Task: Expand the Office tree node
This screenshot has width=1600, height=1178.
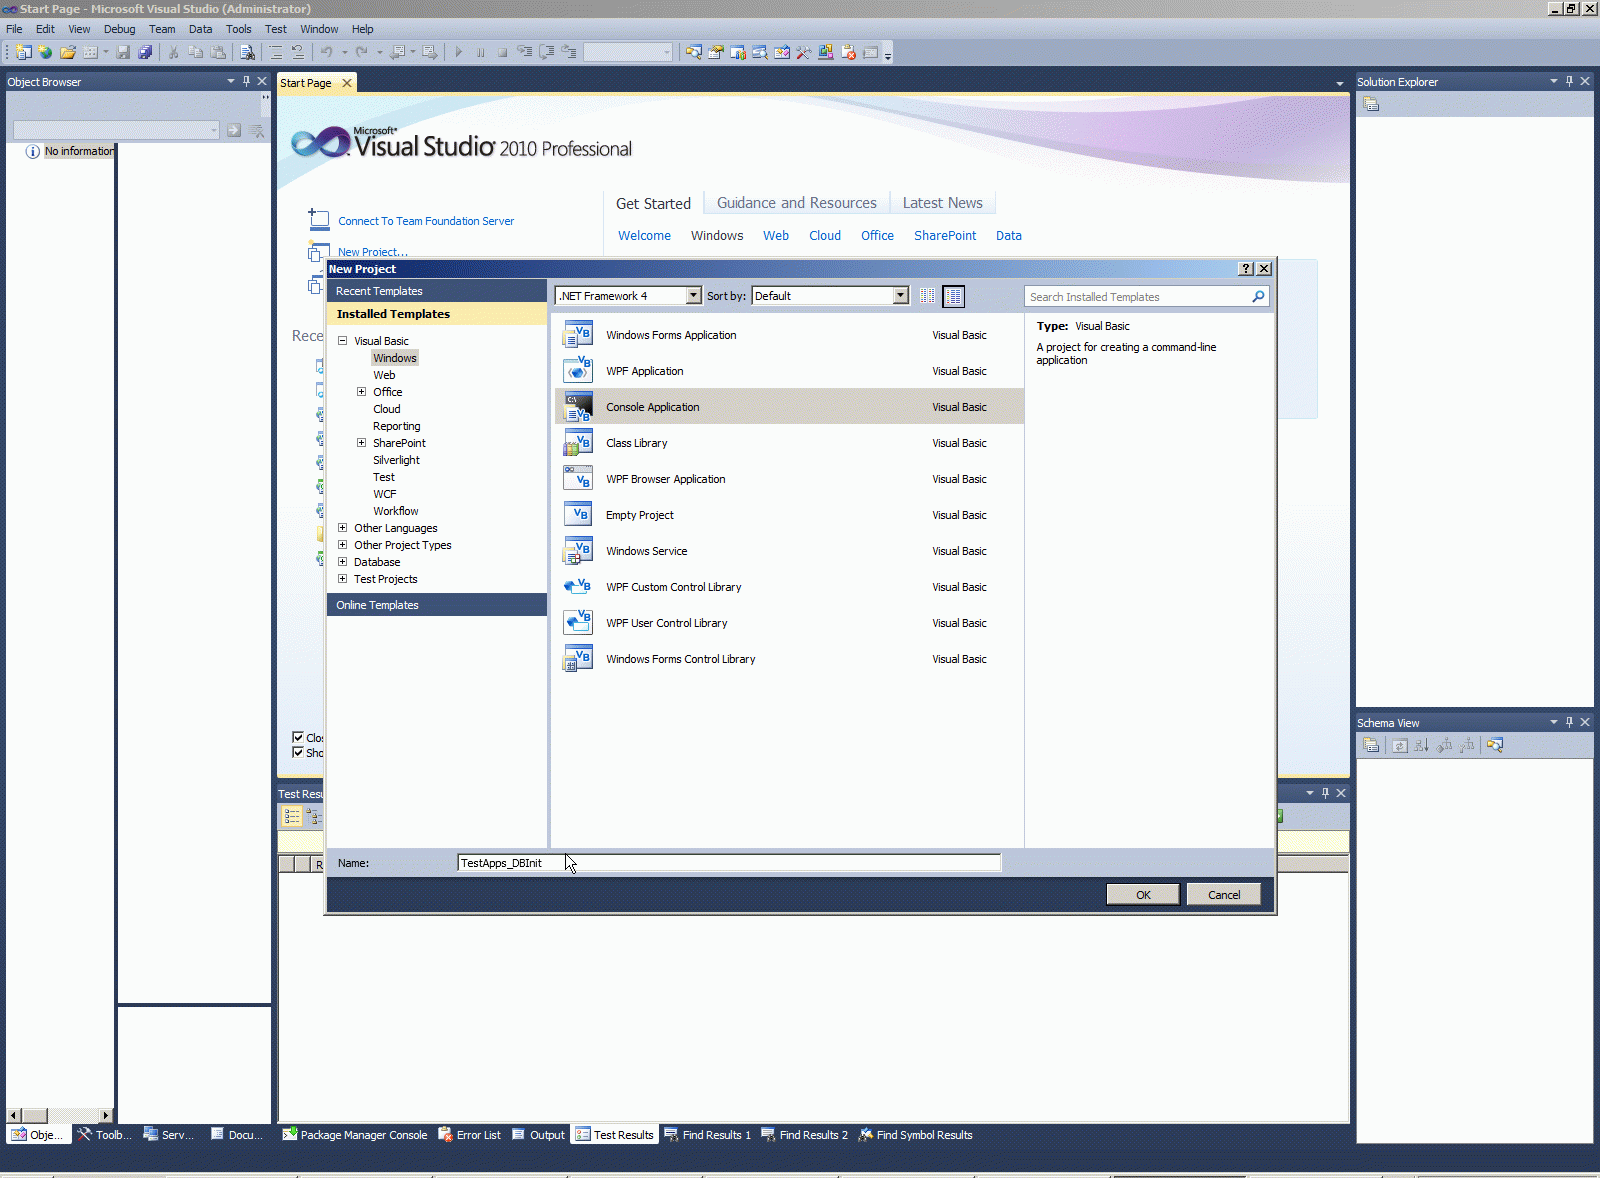Action: [361, 392]
